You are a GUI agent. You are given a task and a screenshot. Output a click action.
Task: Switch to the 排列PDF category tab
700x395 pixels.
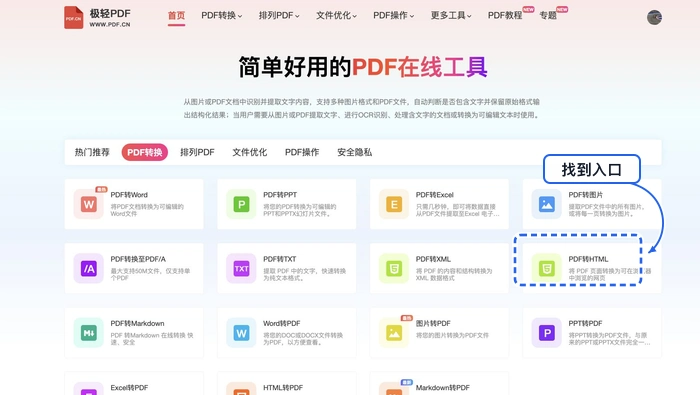(x=197, y=152)
